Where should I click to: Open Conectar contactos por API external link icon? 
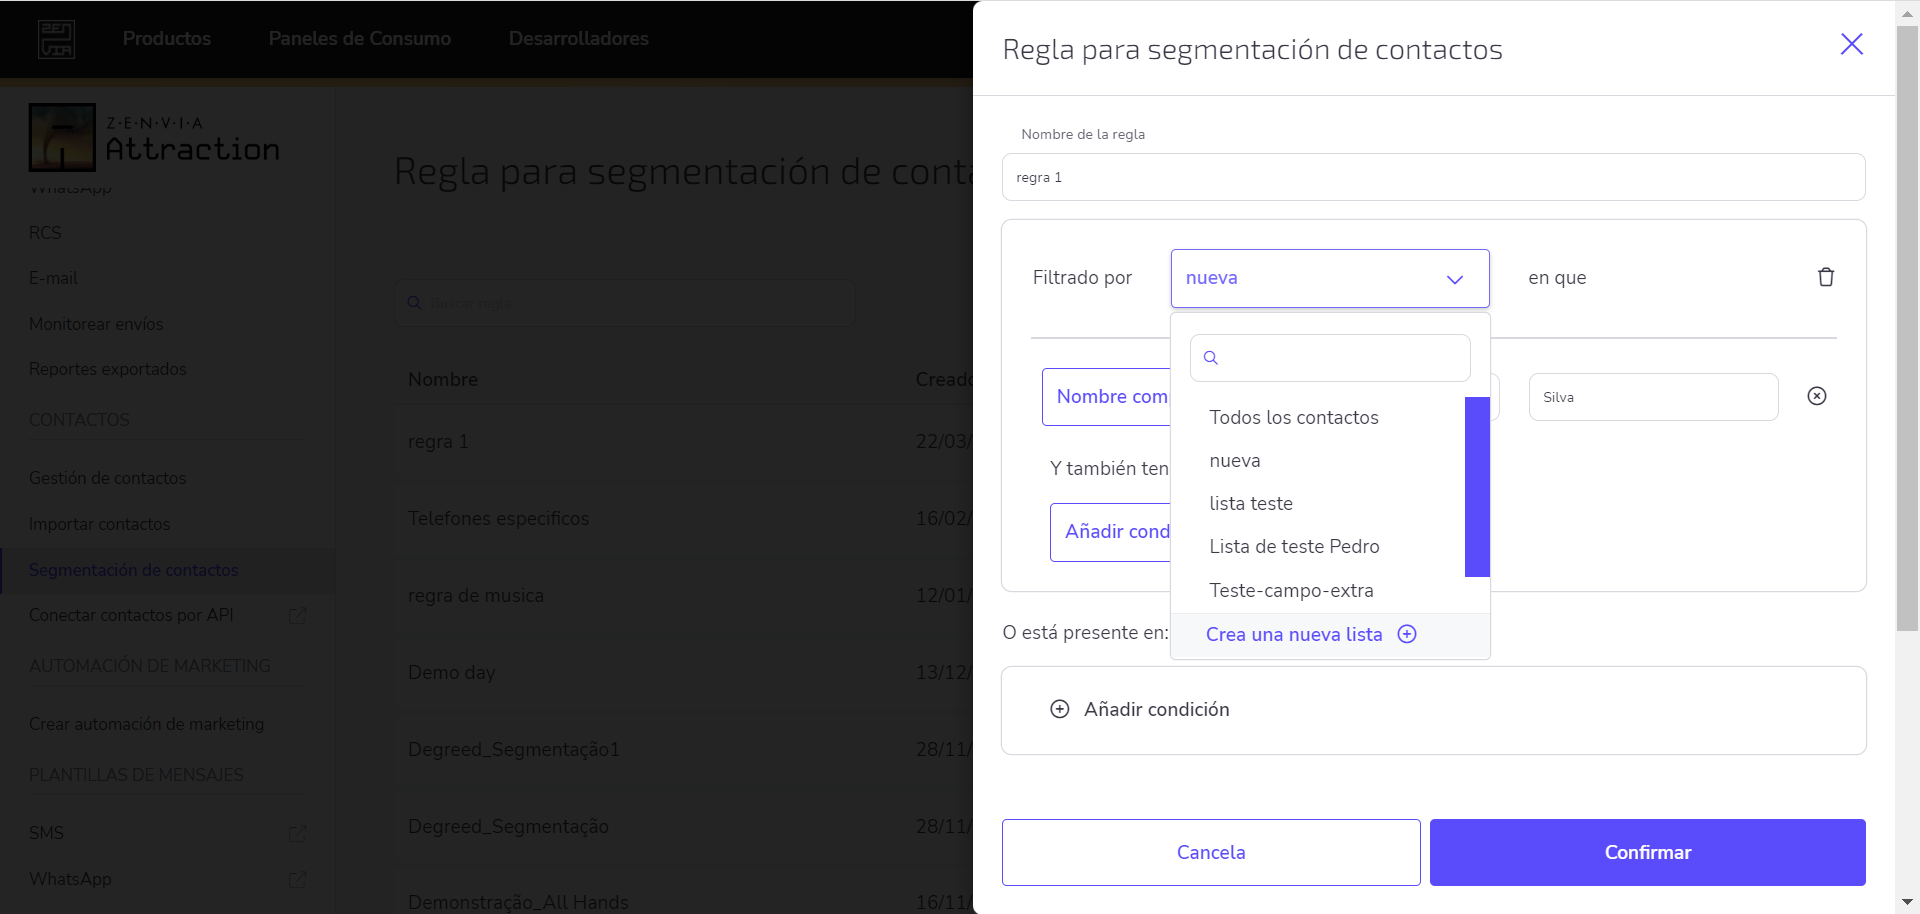pos(297,615)
